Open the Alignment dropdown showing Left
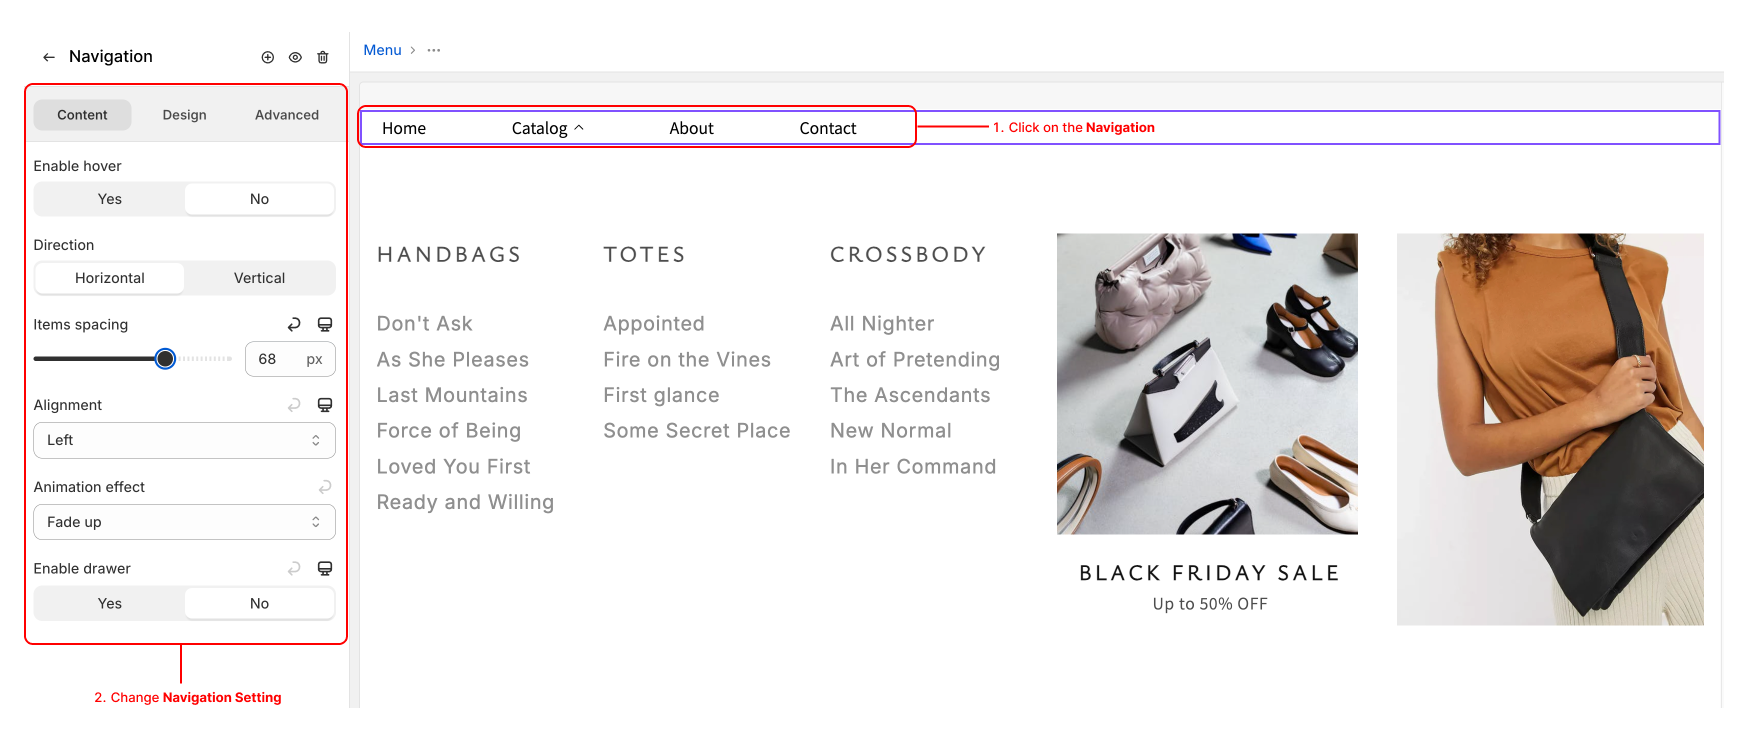Screen dimensions: 1748x740 click(184, 441)
